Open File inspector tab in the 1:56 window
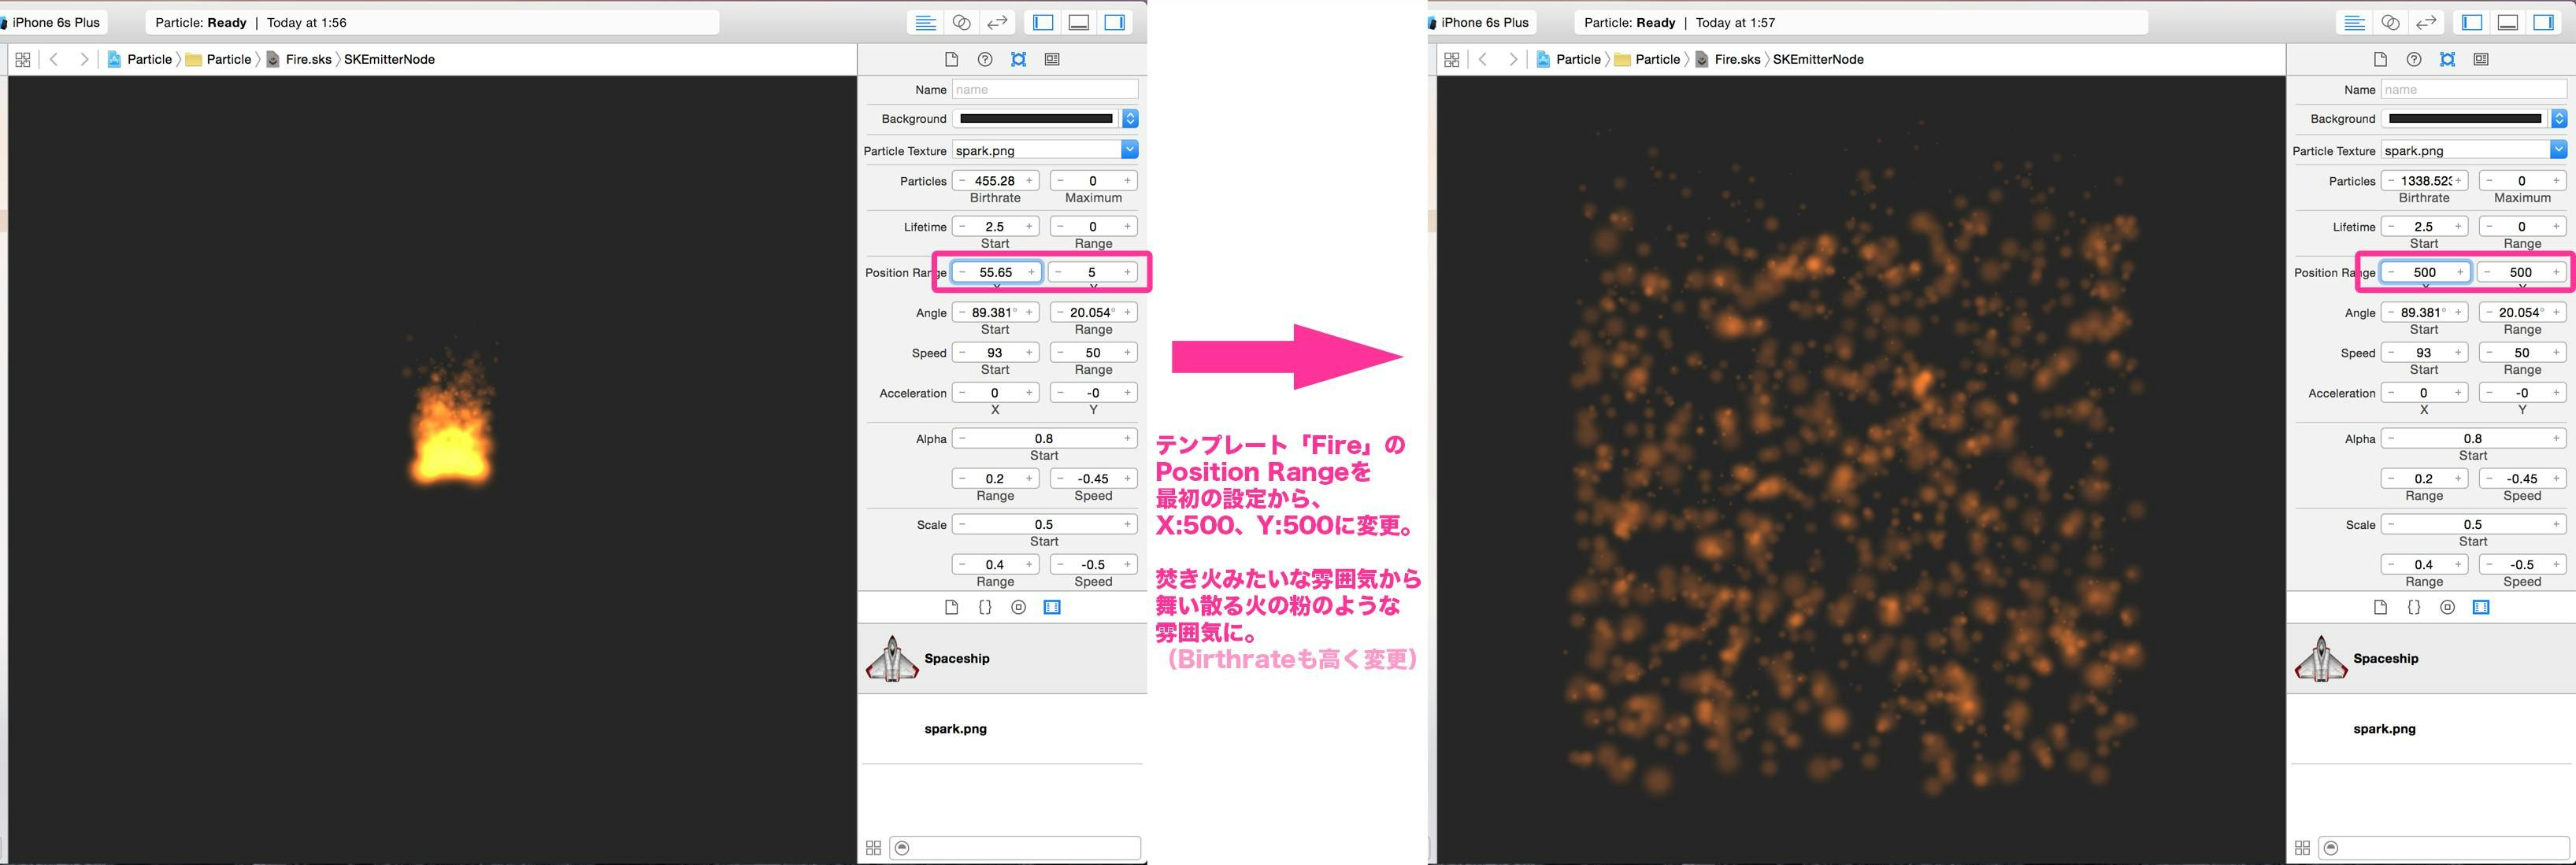The image size is (2576, 865). click(951, 59)
